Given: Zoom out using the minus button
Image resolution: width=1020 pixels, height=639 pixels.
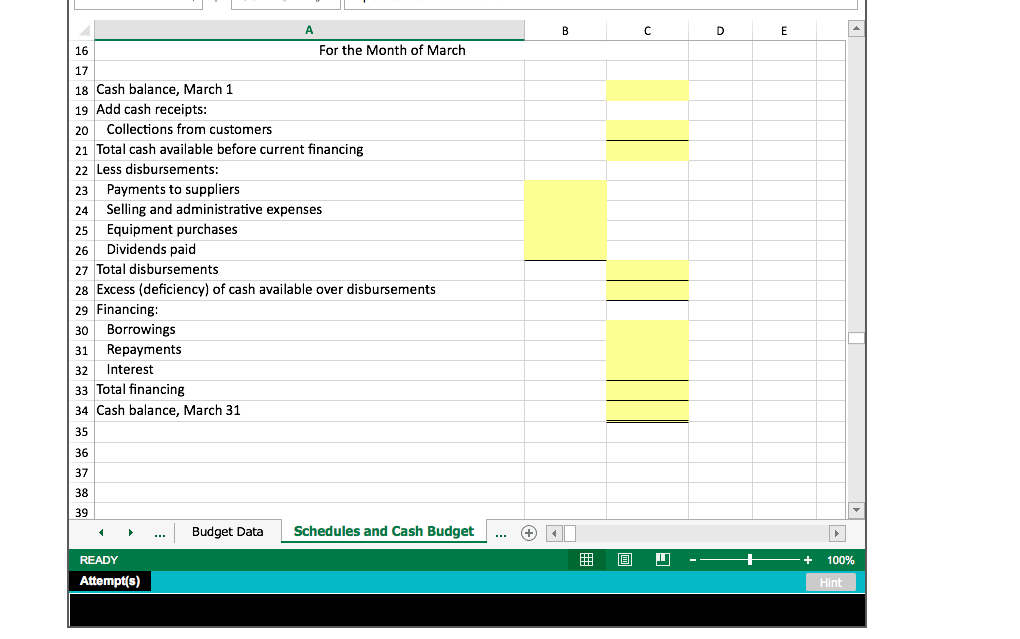Looking at the screenshot, I should [692, 559].
